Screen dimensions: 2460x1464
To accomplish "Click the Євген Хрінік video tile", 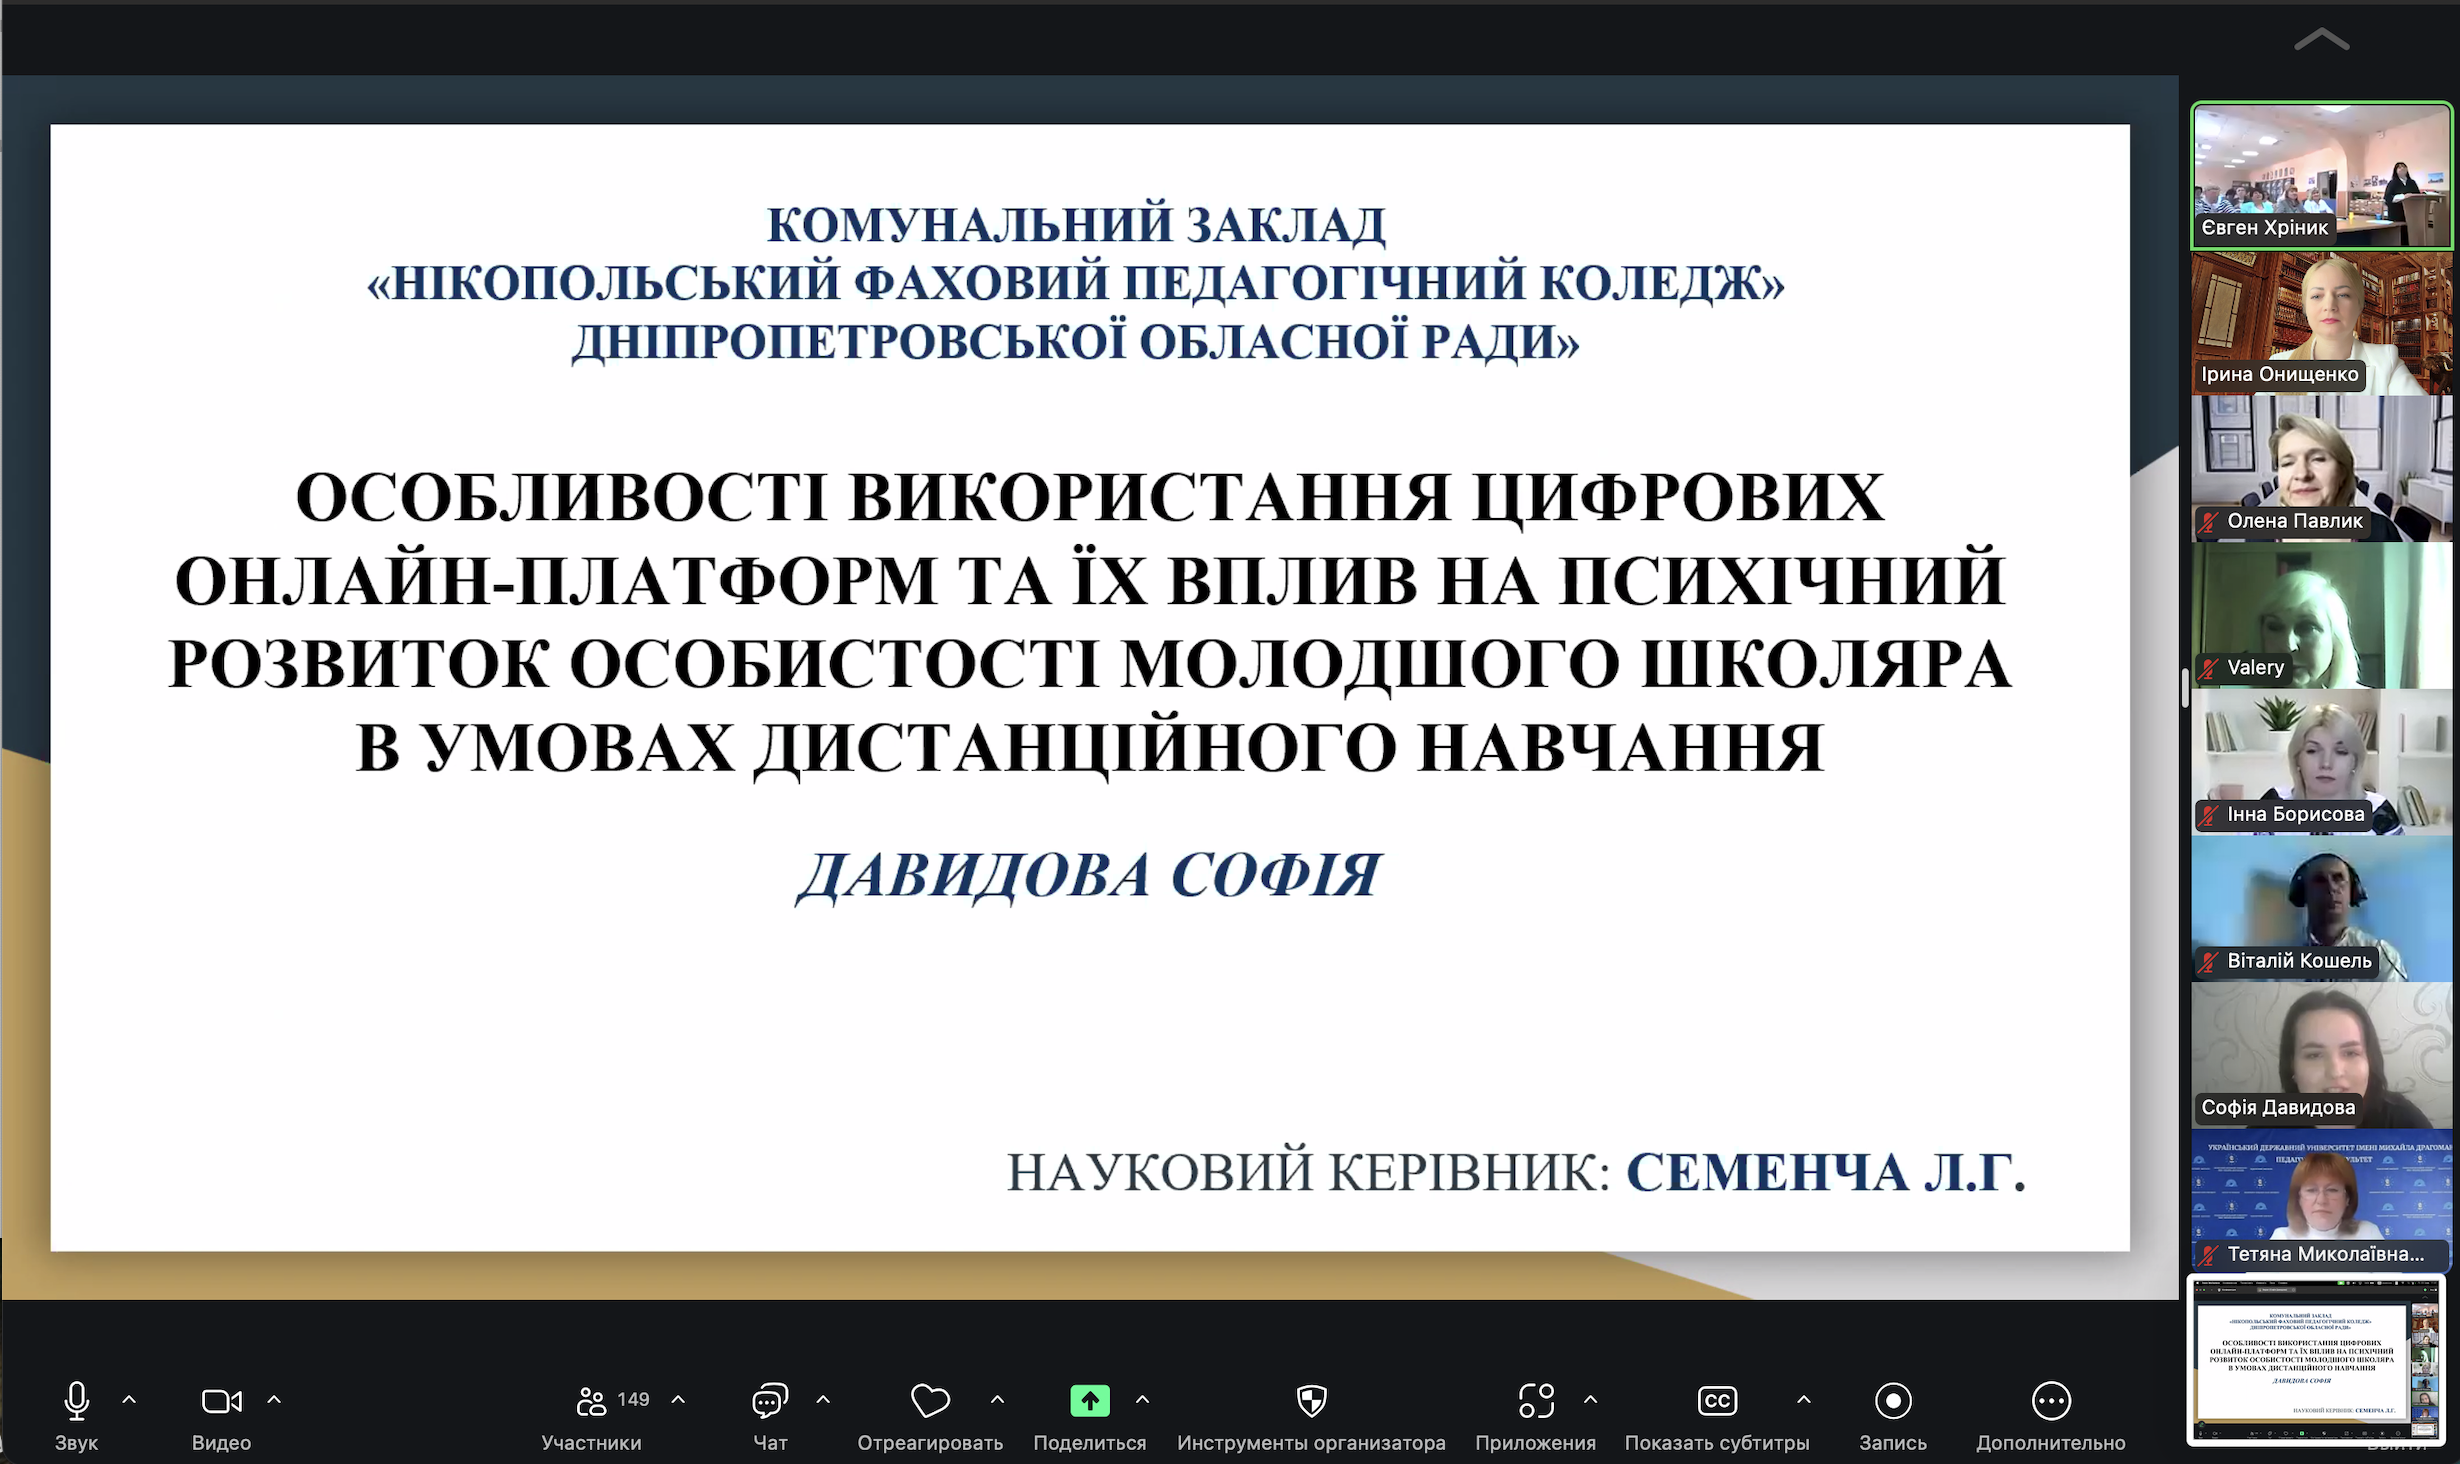I will [x=2321, y=174].
